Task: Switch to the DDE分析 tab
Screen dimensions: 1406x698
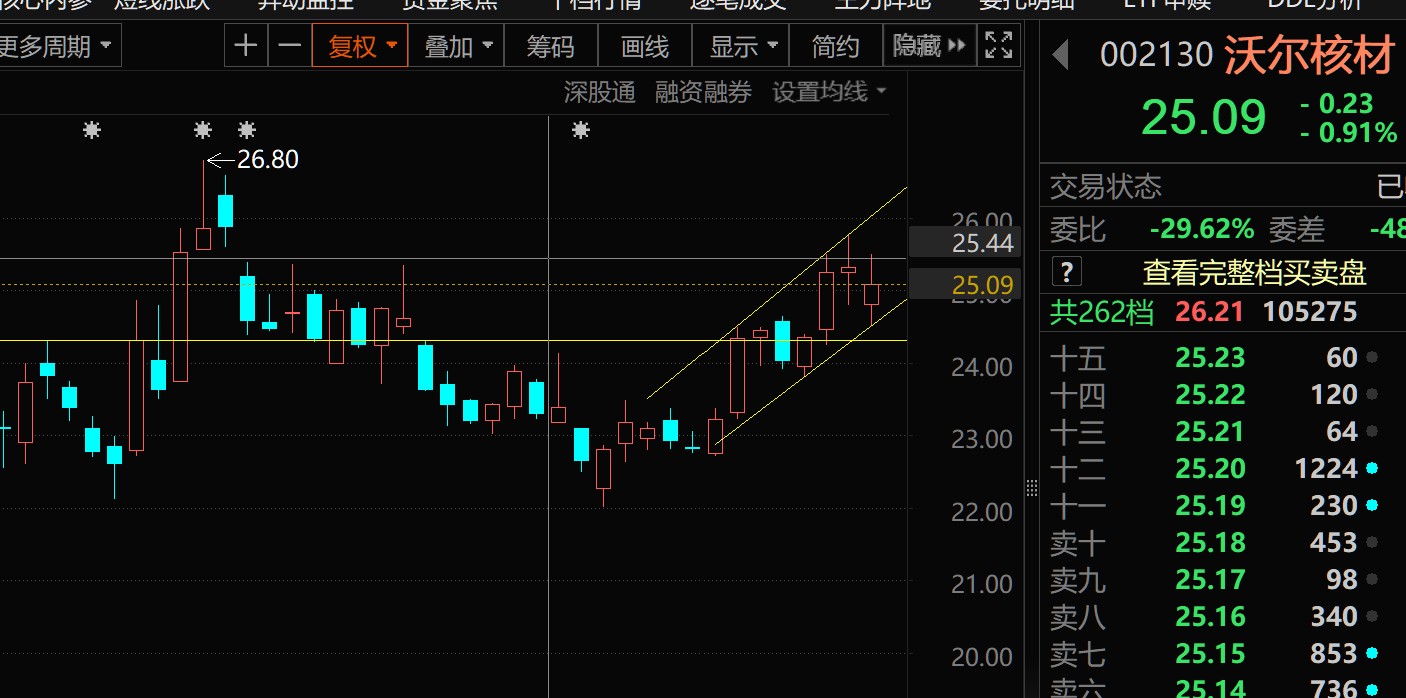Action: (1315, 5)
